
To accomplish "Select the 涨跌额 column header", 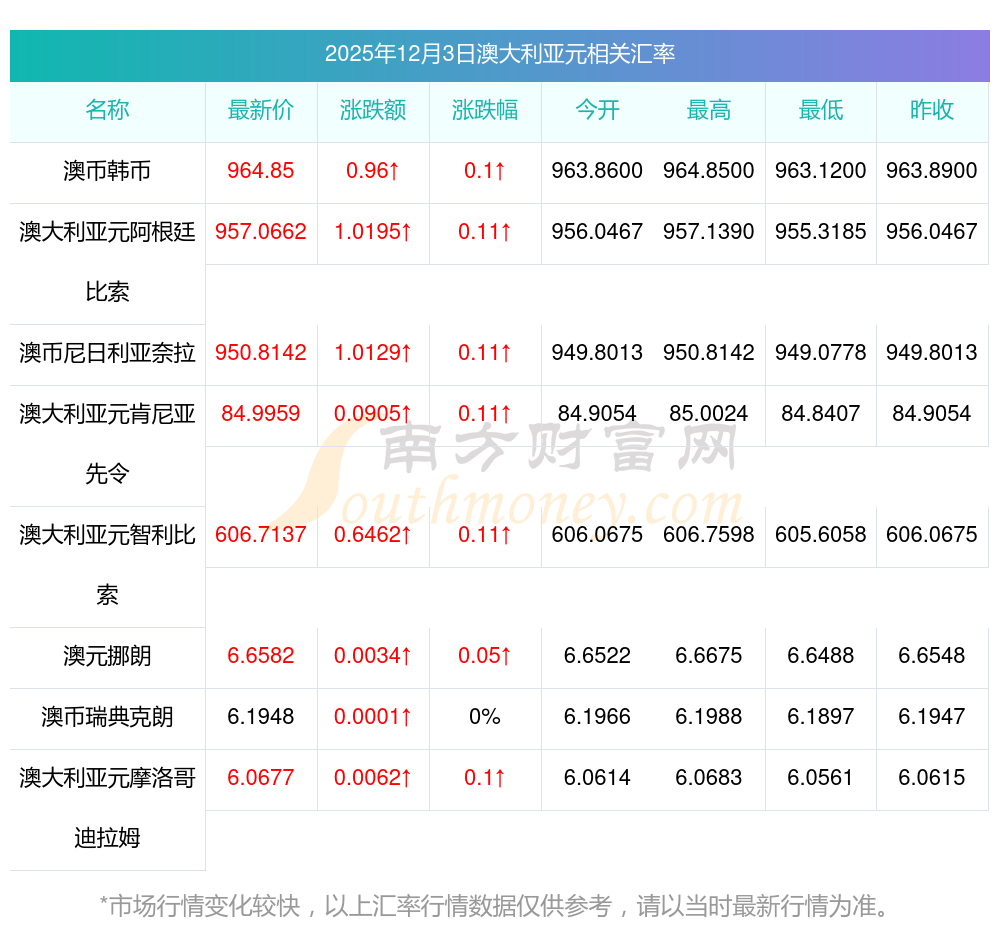I will 373,111.
